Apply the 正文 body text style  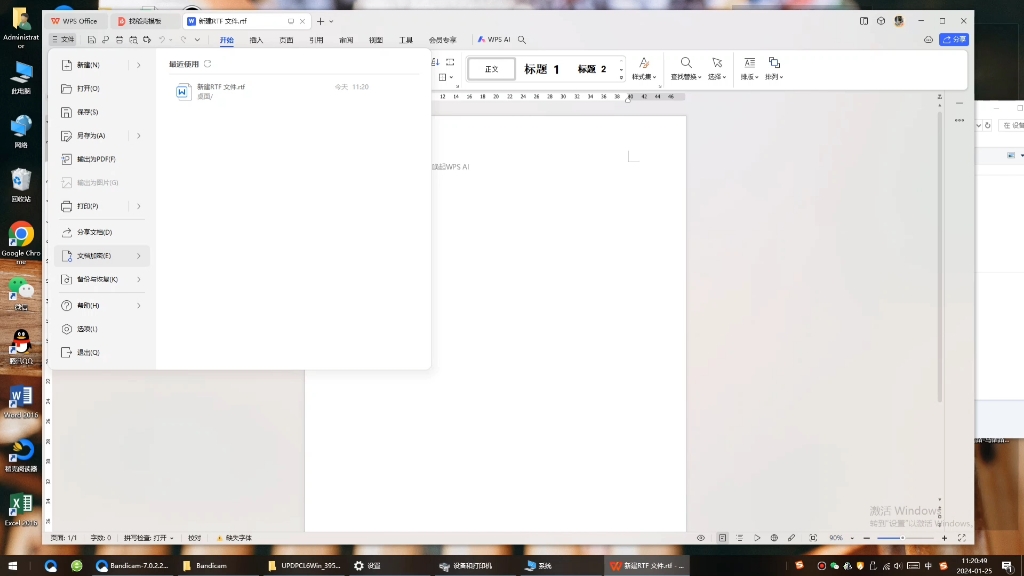(x=491, y=69)
